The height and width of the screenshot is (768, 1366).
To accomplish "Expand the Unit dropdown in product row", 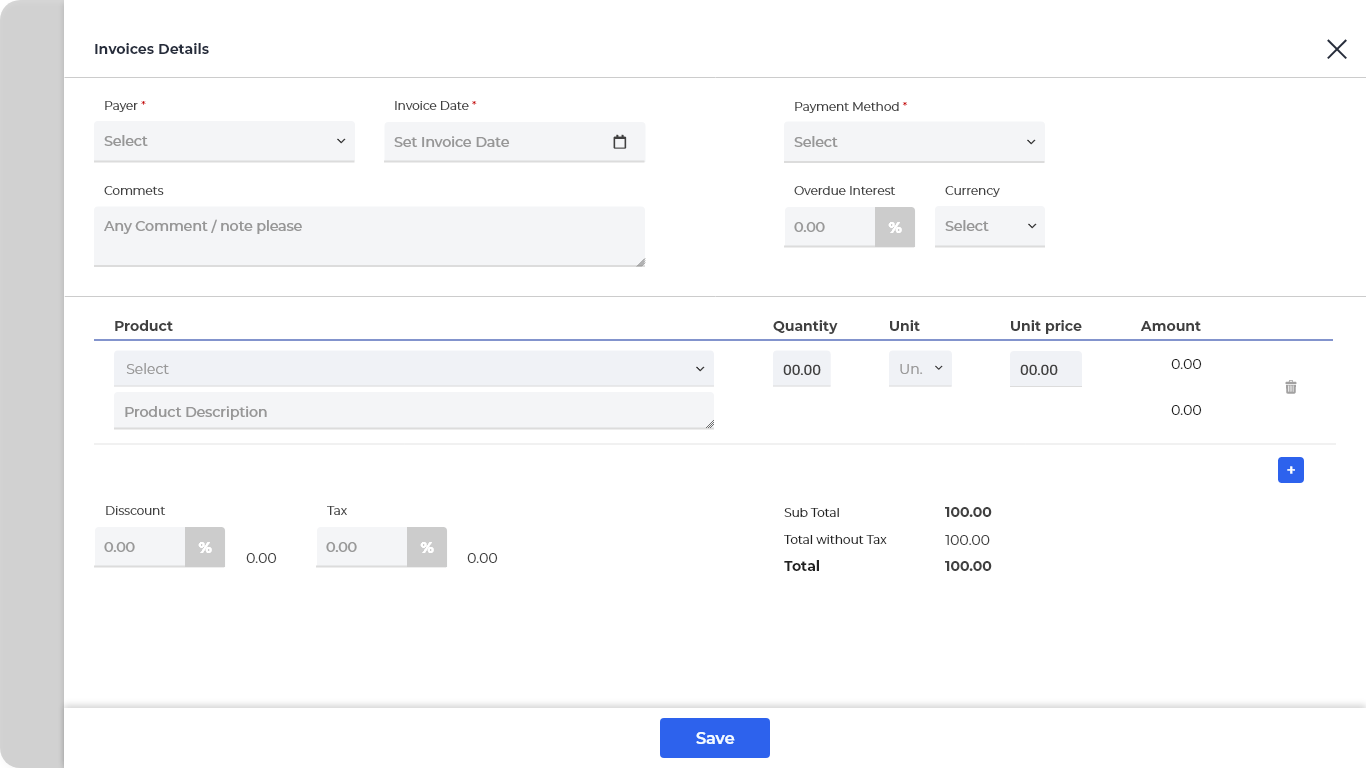I will pyautogui.click(x=920, y=369).
